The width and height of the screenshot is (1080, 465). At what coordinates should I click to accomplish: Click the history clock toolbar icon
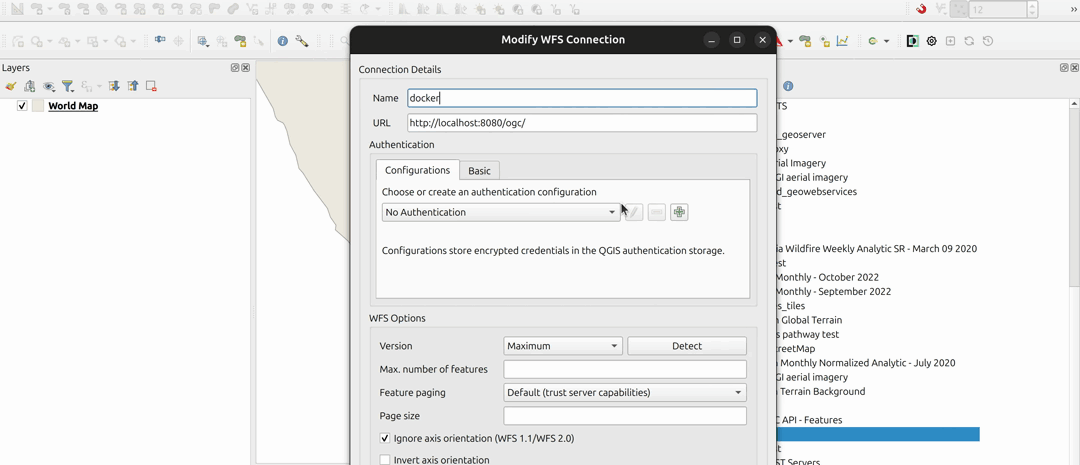(x=988, y=41)
